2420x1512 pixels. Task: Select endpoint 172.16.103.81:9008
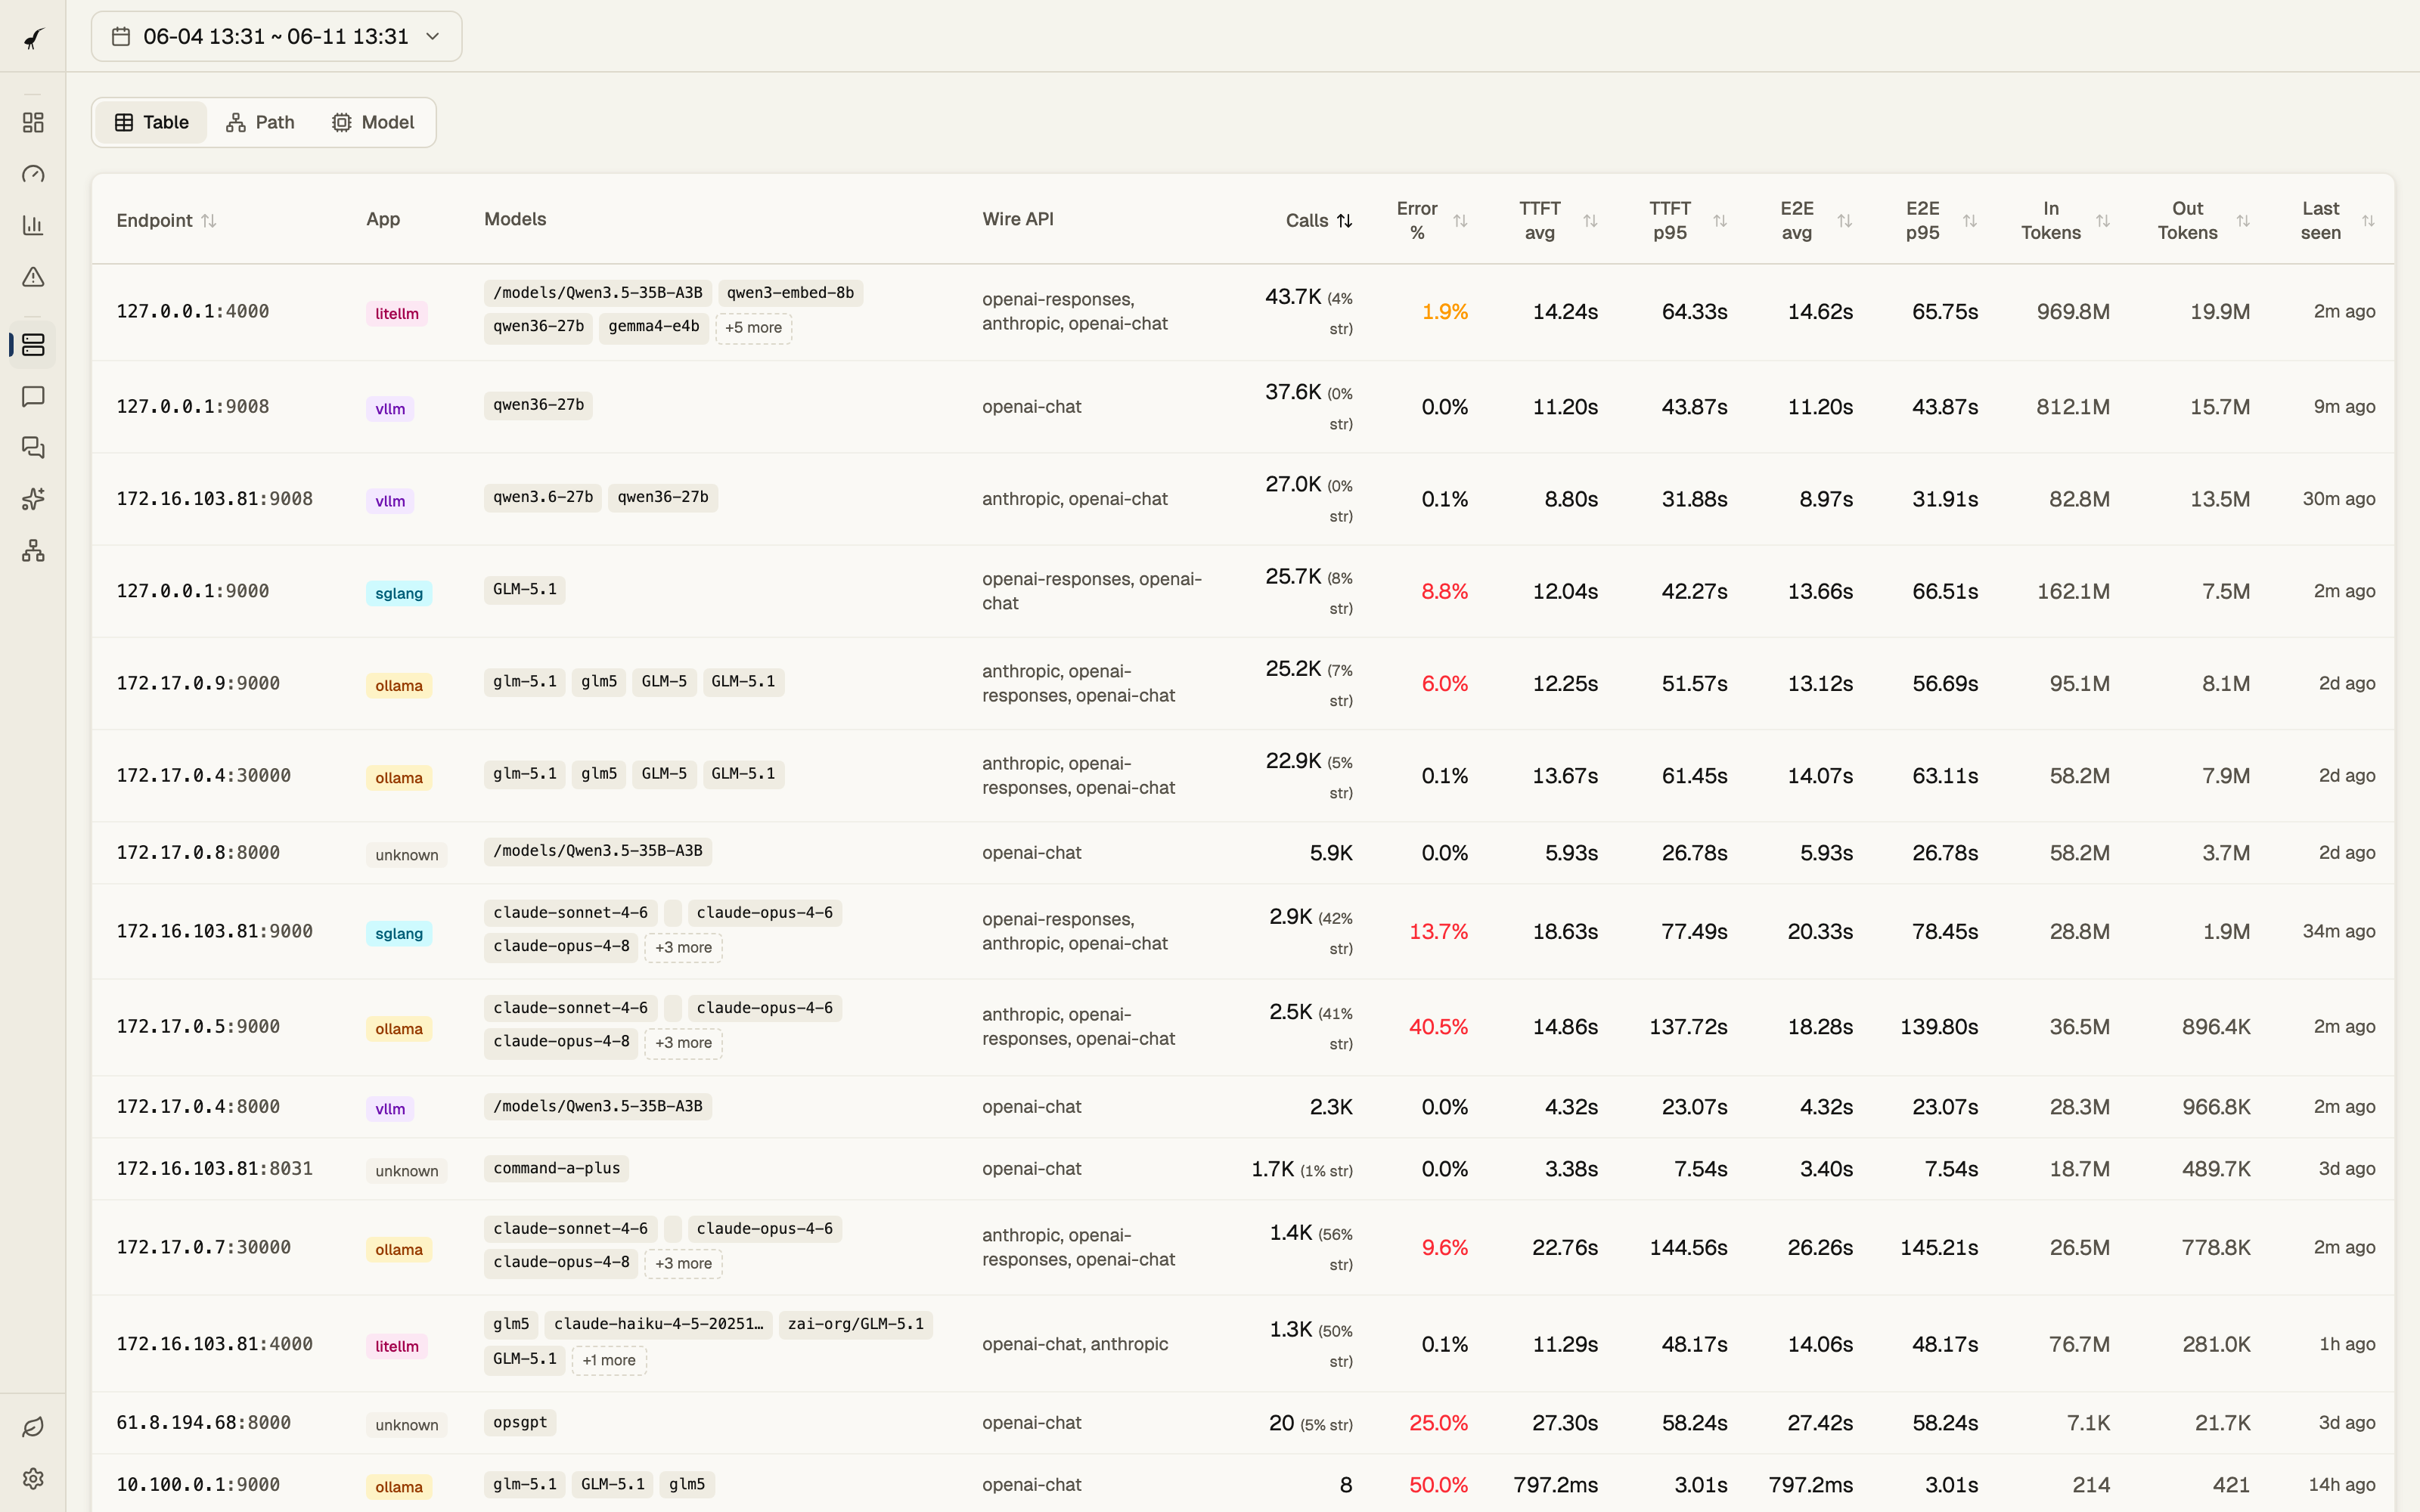215,499
